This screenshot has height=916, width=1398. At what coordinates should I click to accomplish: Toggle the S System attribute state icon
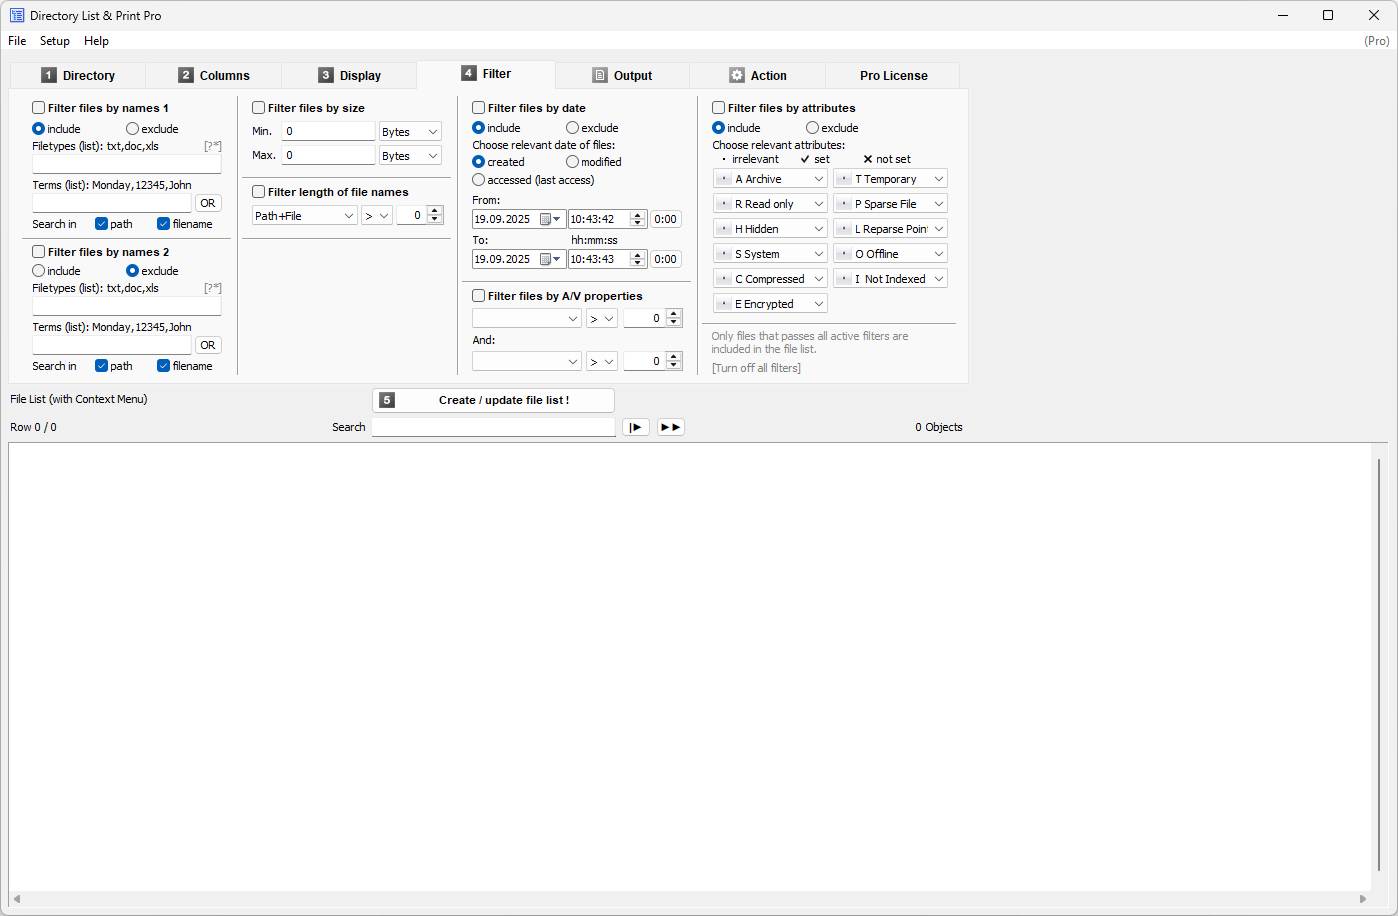[x=724, y=254]
